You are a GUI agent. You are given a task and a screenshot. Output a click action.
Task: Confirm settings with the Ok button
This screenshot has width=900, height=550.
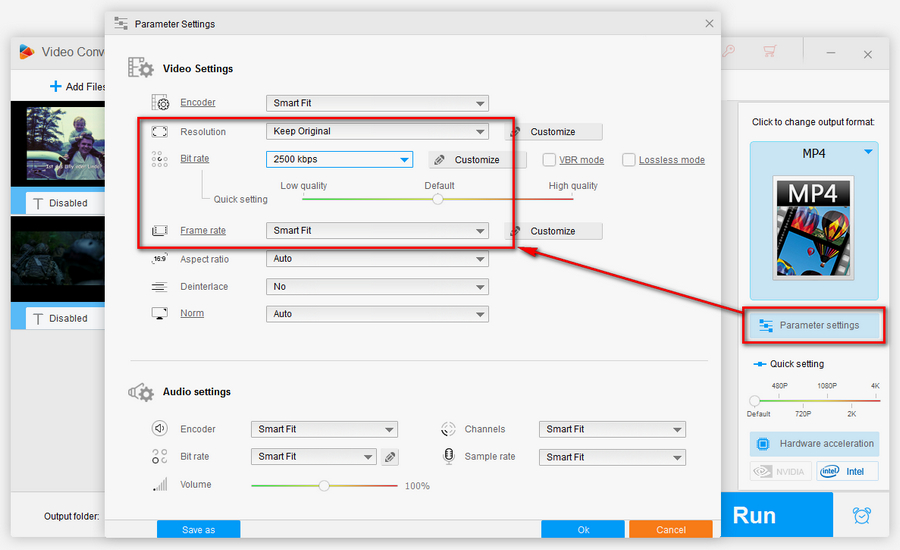tap(583, 529)
